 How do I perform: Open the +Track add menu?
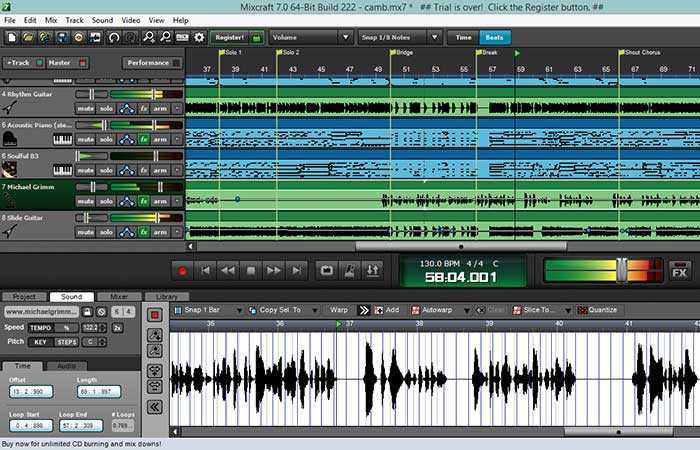point(23,63)
